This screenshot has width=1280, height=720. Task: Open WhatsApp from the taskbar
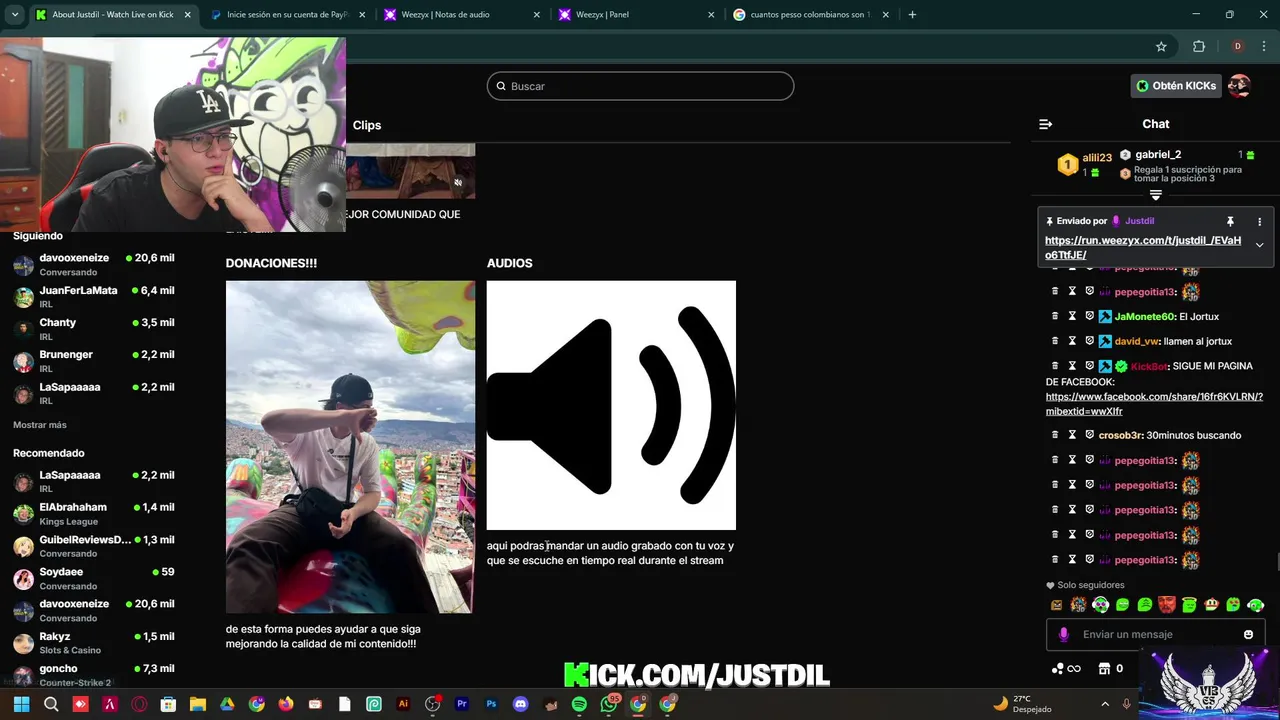point(609,704)
